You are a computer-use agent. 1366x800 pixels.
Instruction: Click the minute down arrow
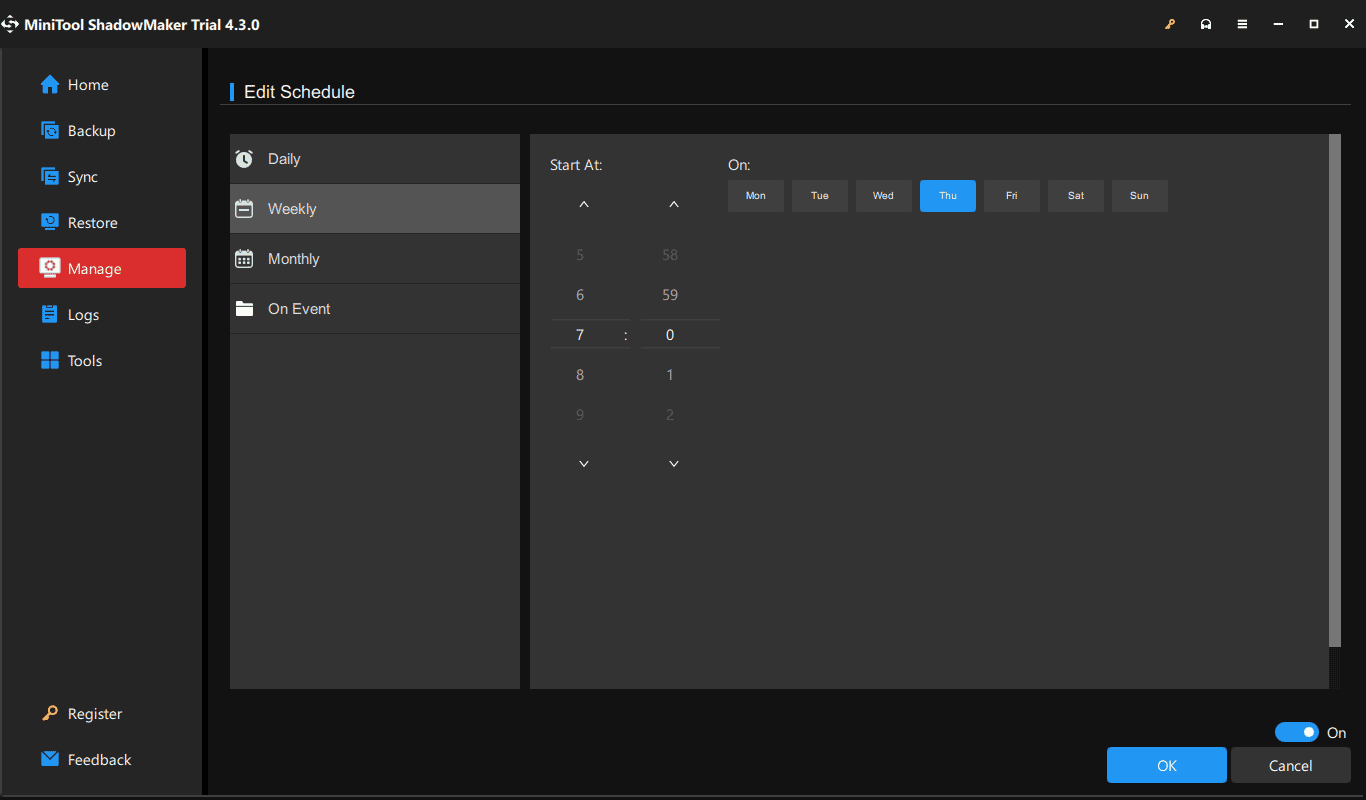pyautogui.click(x=674, y=463)
